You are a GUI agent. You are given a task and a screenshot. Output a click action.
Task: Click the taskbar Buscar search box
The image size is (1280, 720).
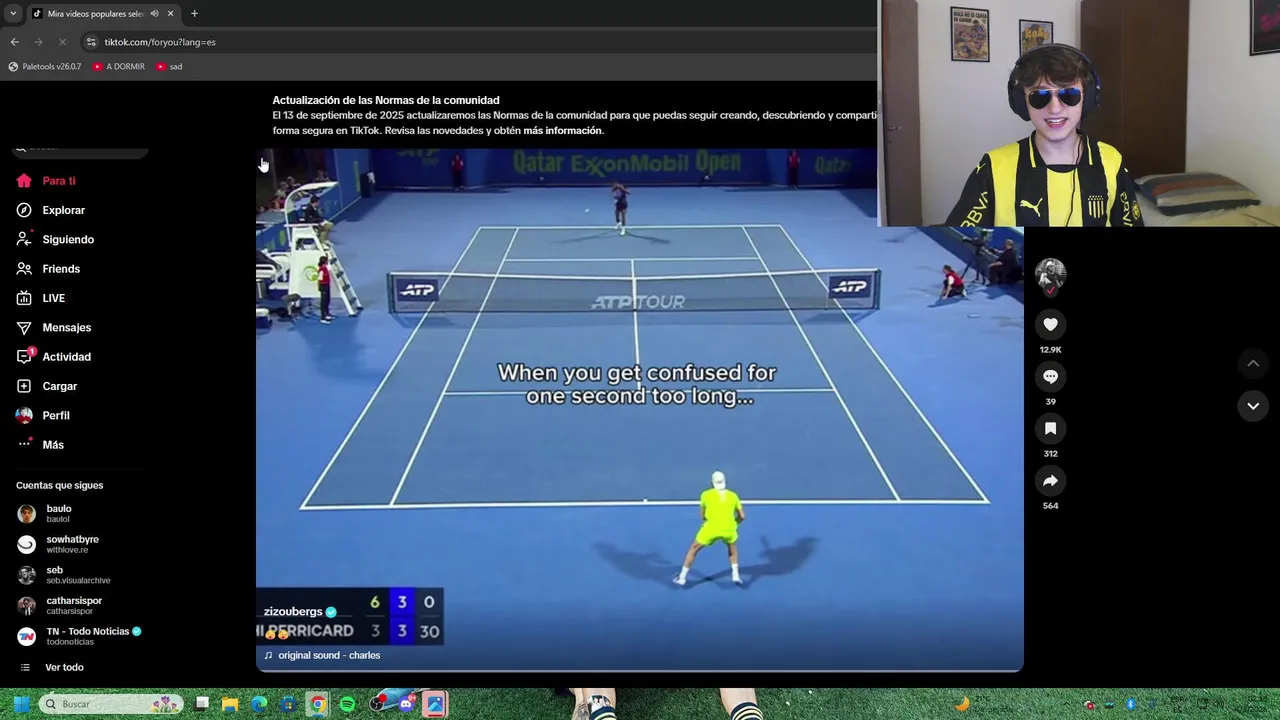coord(111,704)
